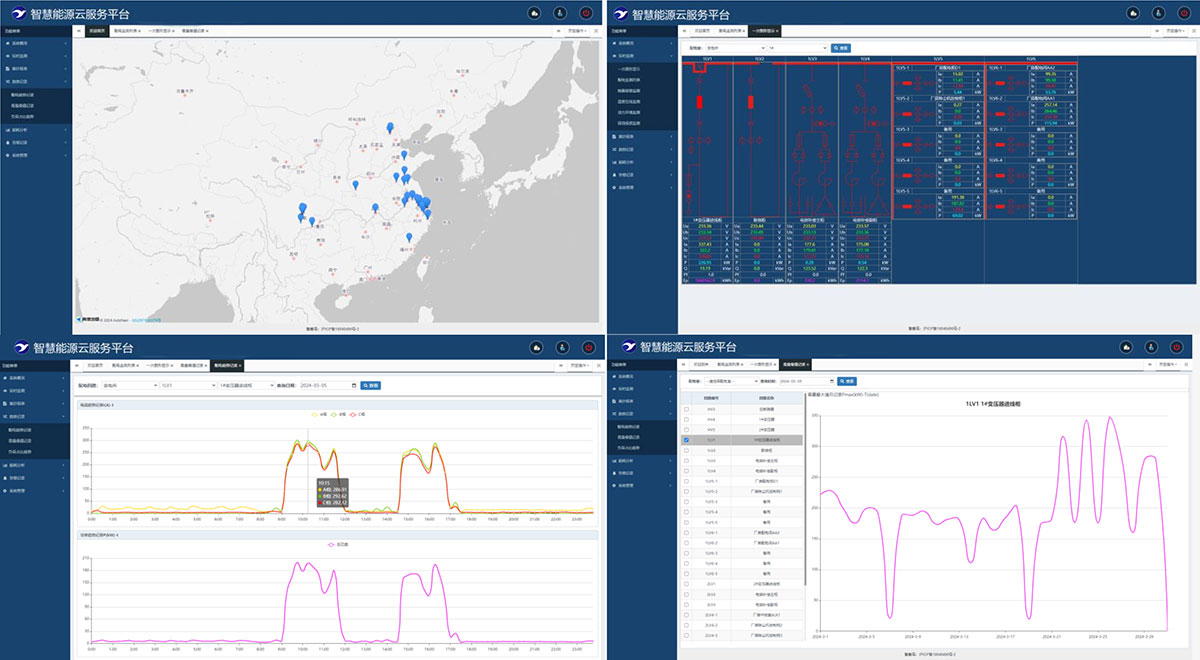Tick the first checkbox in the cabinet list

[686, 409]
